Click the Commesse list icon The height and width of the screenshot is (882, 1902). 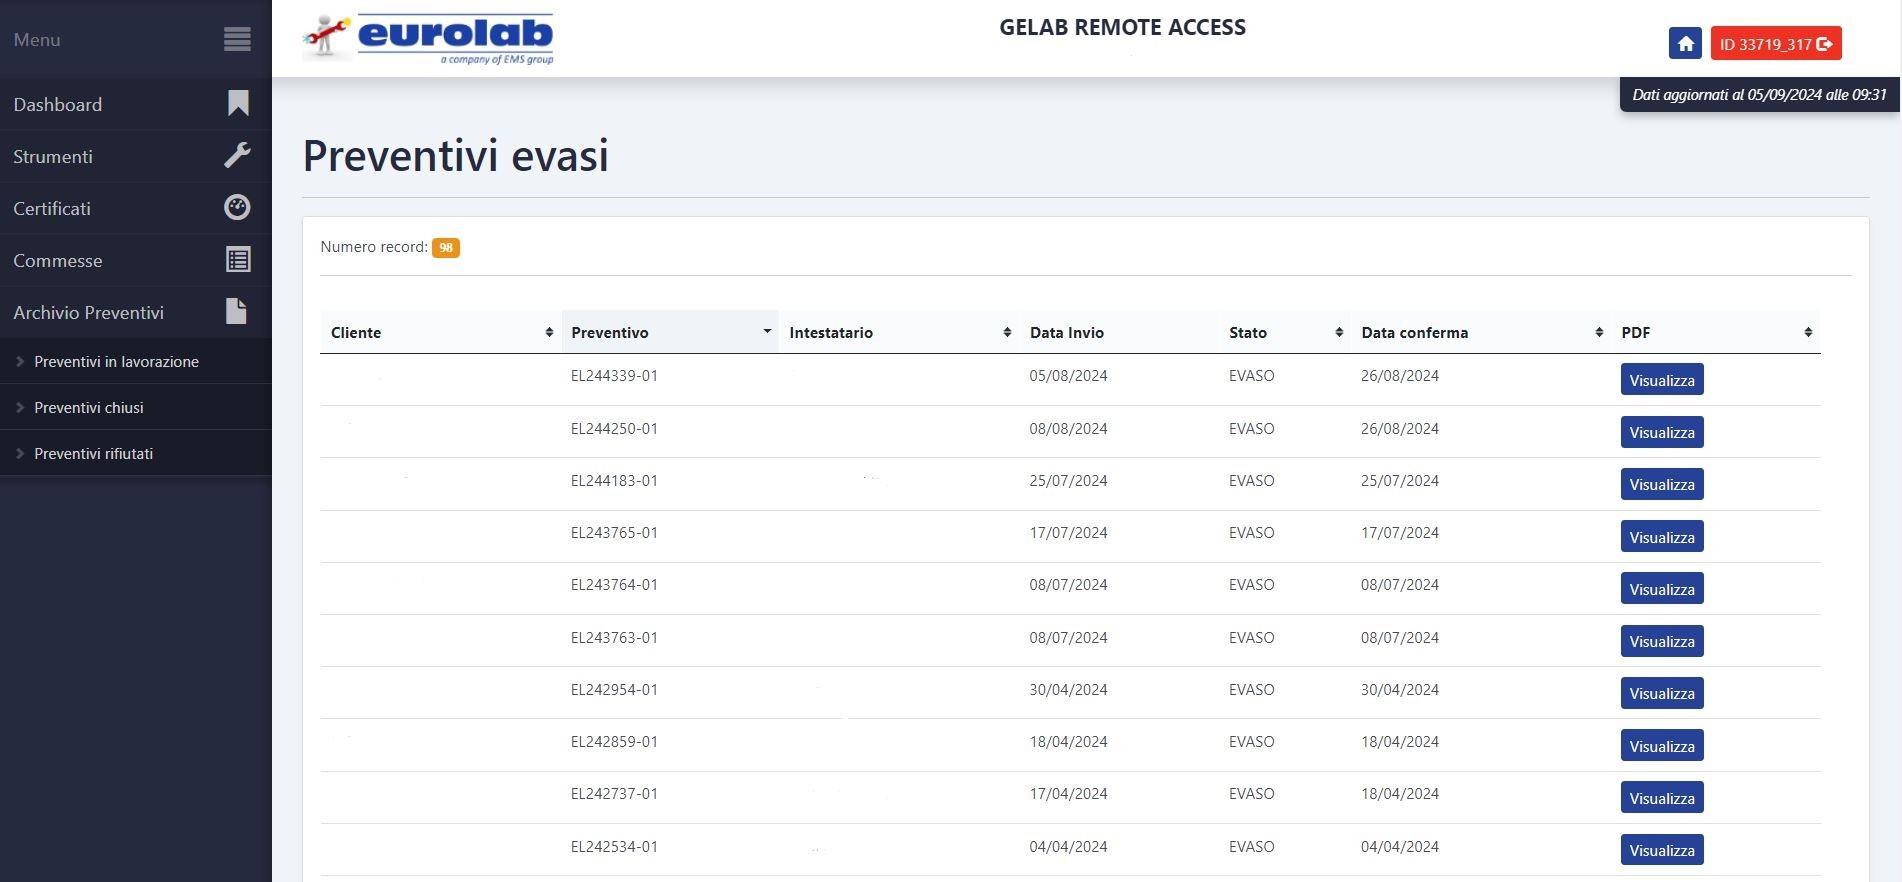point(237,260)
